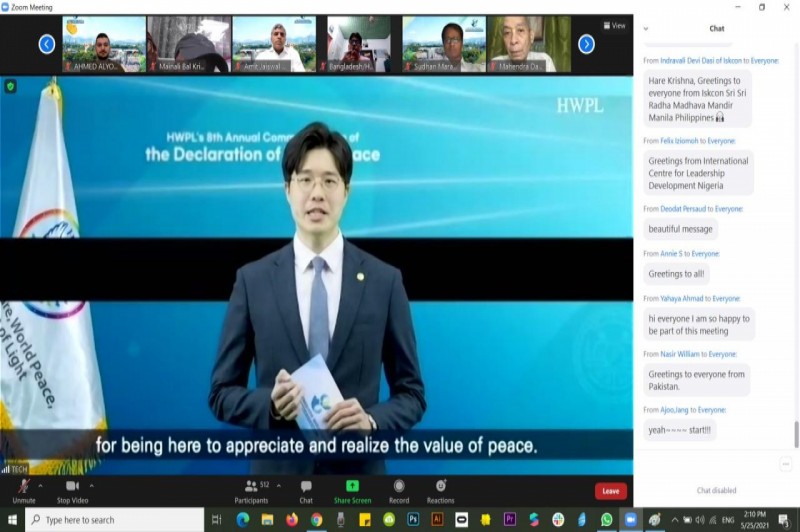Leave the meeting

(610, 491)
